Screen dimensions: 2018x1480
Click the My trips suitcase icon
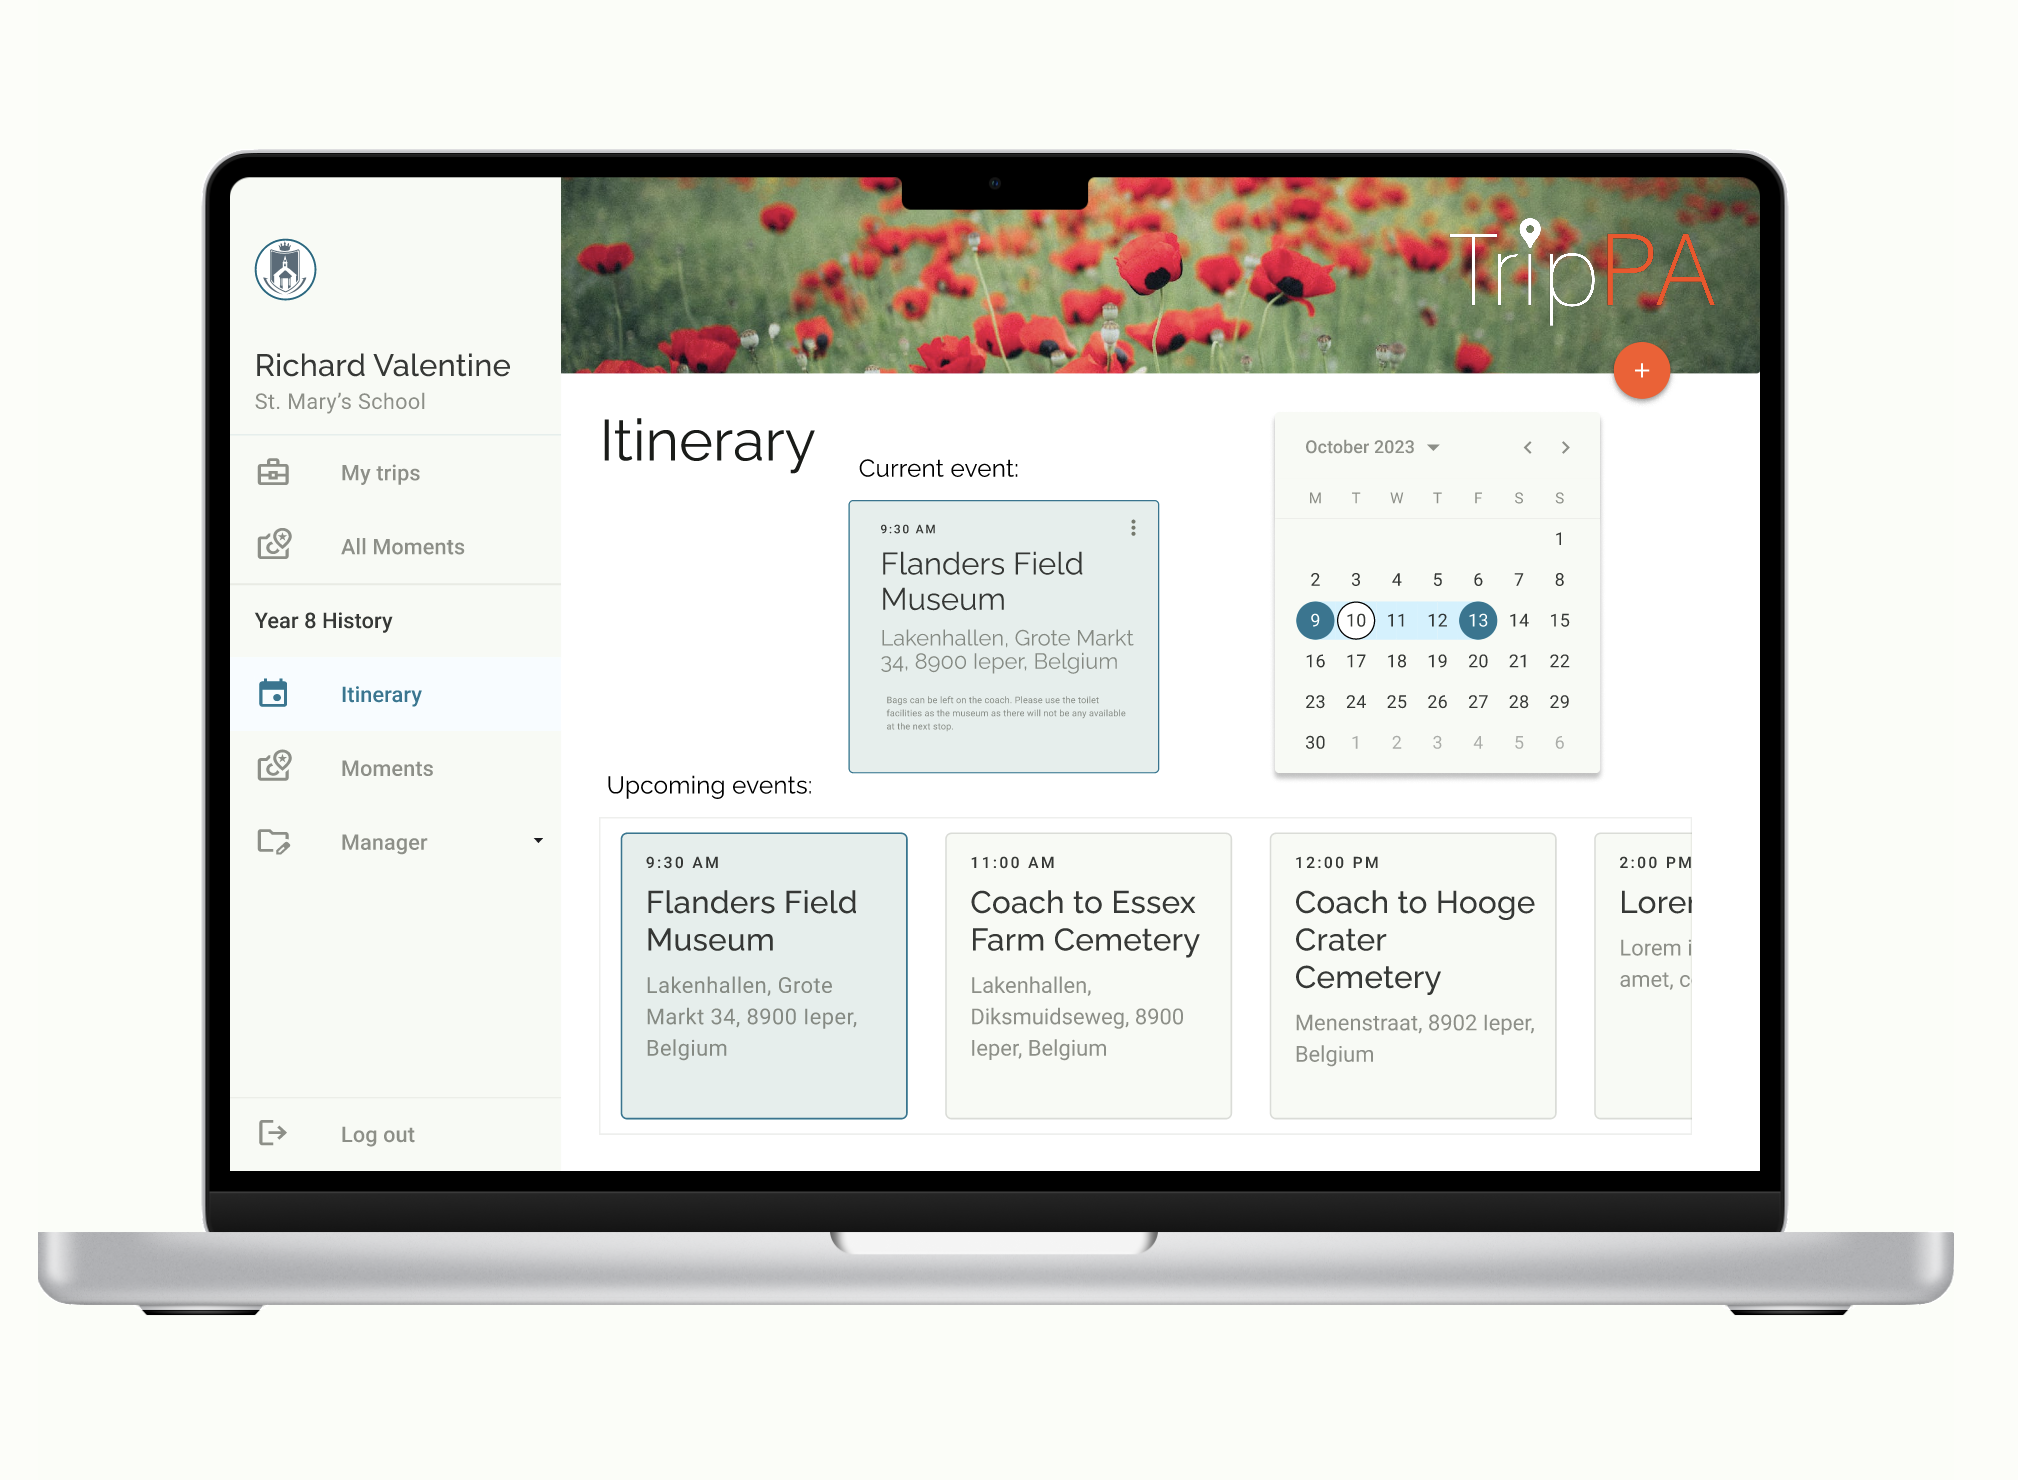(x=273, y=472)
